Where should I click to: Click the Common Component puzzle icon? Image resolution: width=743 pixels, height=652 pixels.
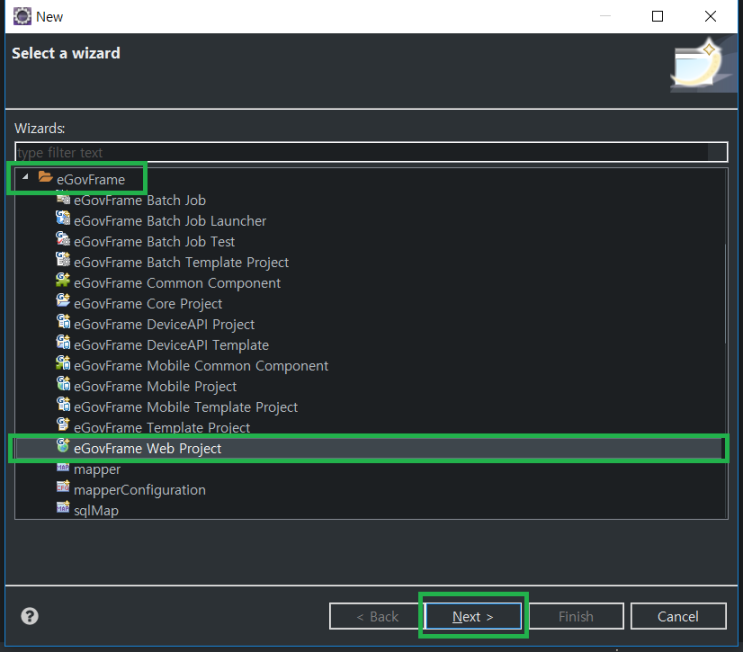[63, 281]
